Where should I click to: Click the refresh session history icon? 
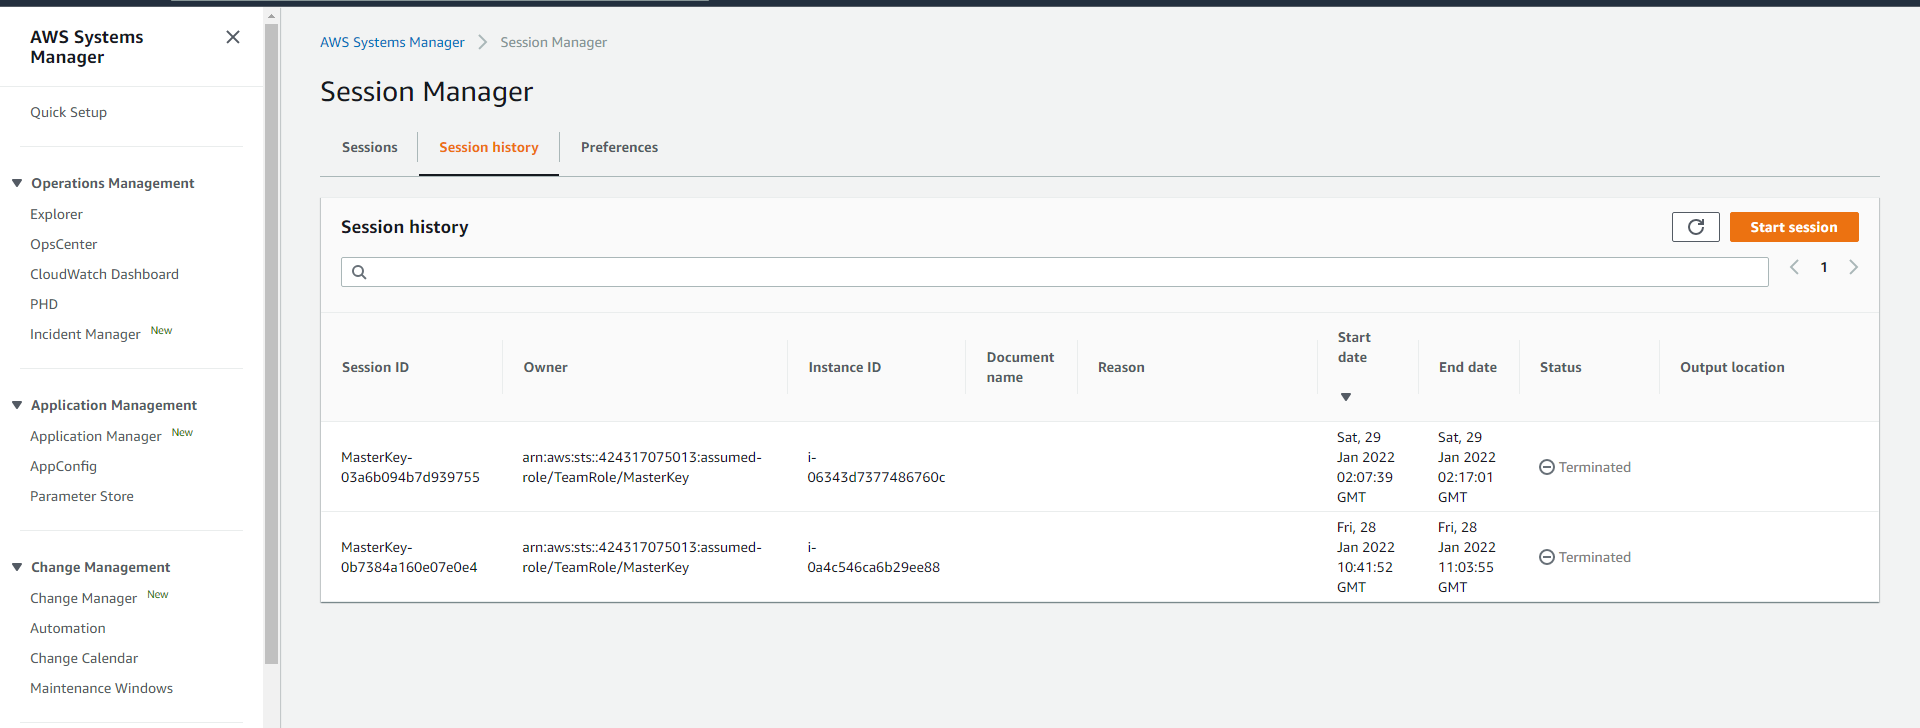[x=1695, y=227]
